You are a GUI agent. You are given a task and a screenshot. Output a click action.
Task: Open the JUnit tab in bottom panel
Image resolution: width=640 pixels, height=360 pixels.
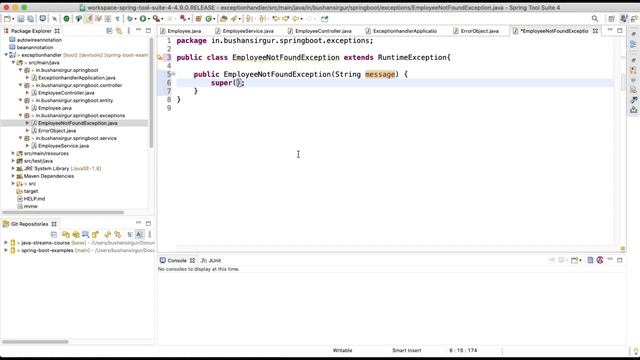(x=211, y=260)
